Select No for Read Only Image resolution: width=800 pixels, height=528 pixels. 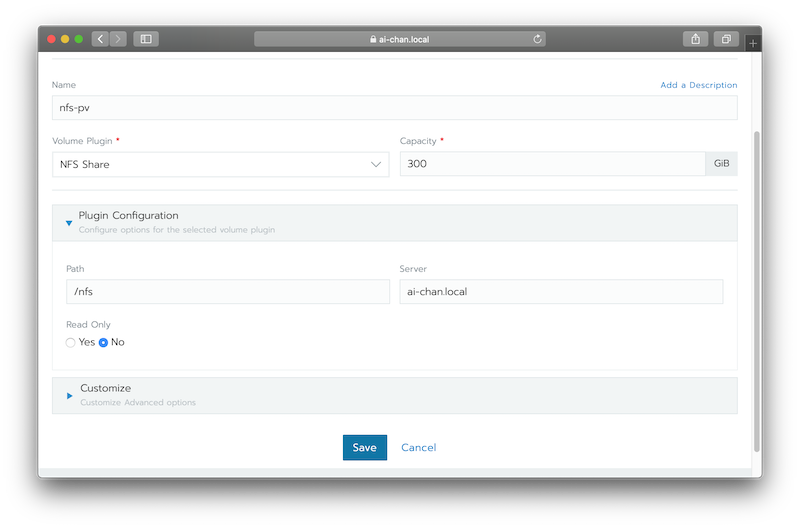(x=103, y=342)
